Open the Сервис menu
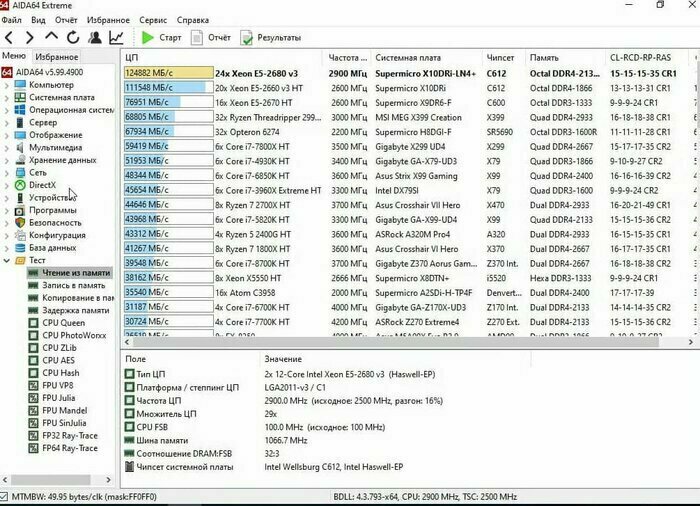Screen dimensions: 700x506 point(153,20)
